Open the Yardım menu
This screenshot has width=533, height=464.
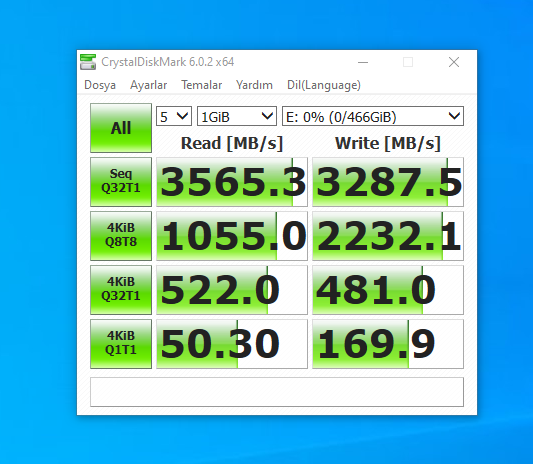click(254, 85)
